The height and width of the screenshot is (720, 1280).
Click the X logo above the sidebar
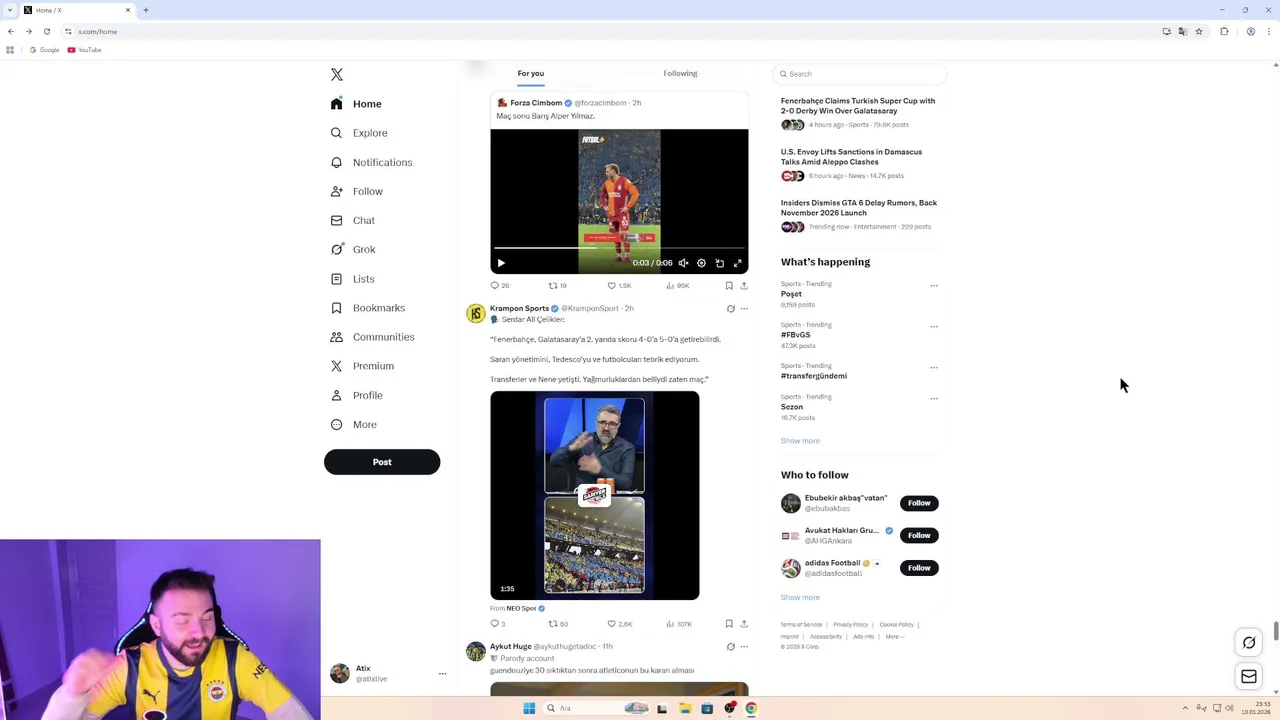(337, 75)
